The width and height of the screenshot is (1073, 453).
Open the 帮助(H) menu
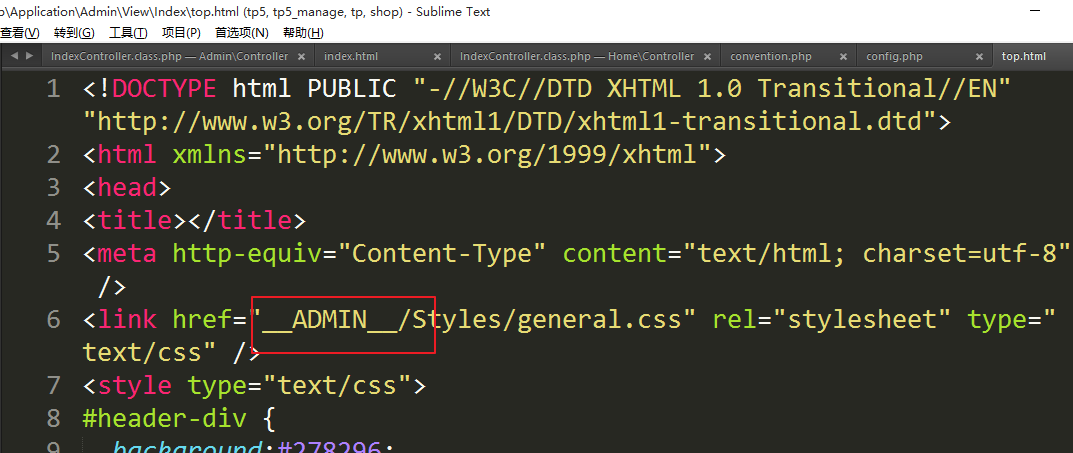[303, 33]
